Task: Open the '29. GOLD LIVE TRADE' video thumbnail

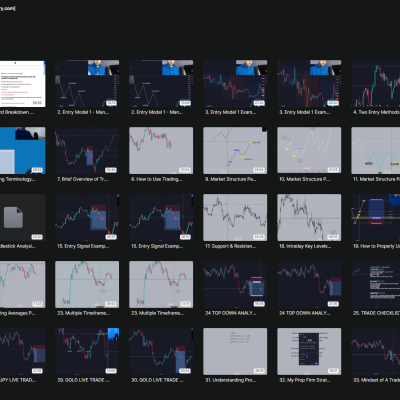Action: point(87,351)
